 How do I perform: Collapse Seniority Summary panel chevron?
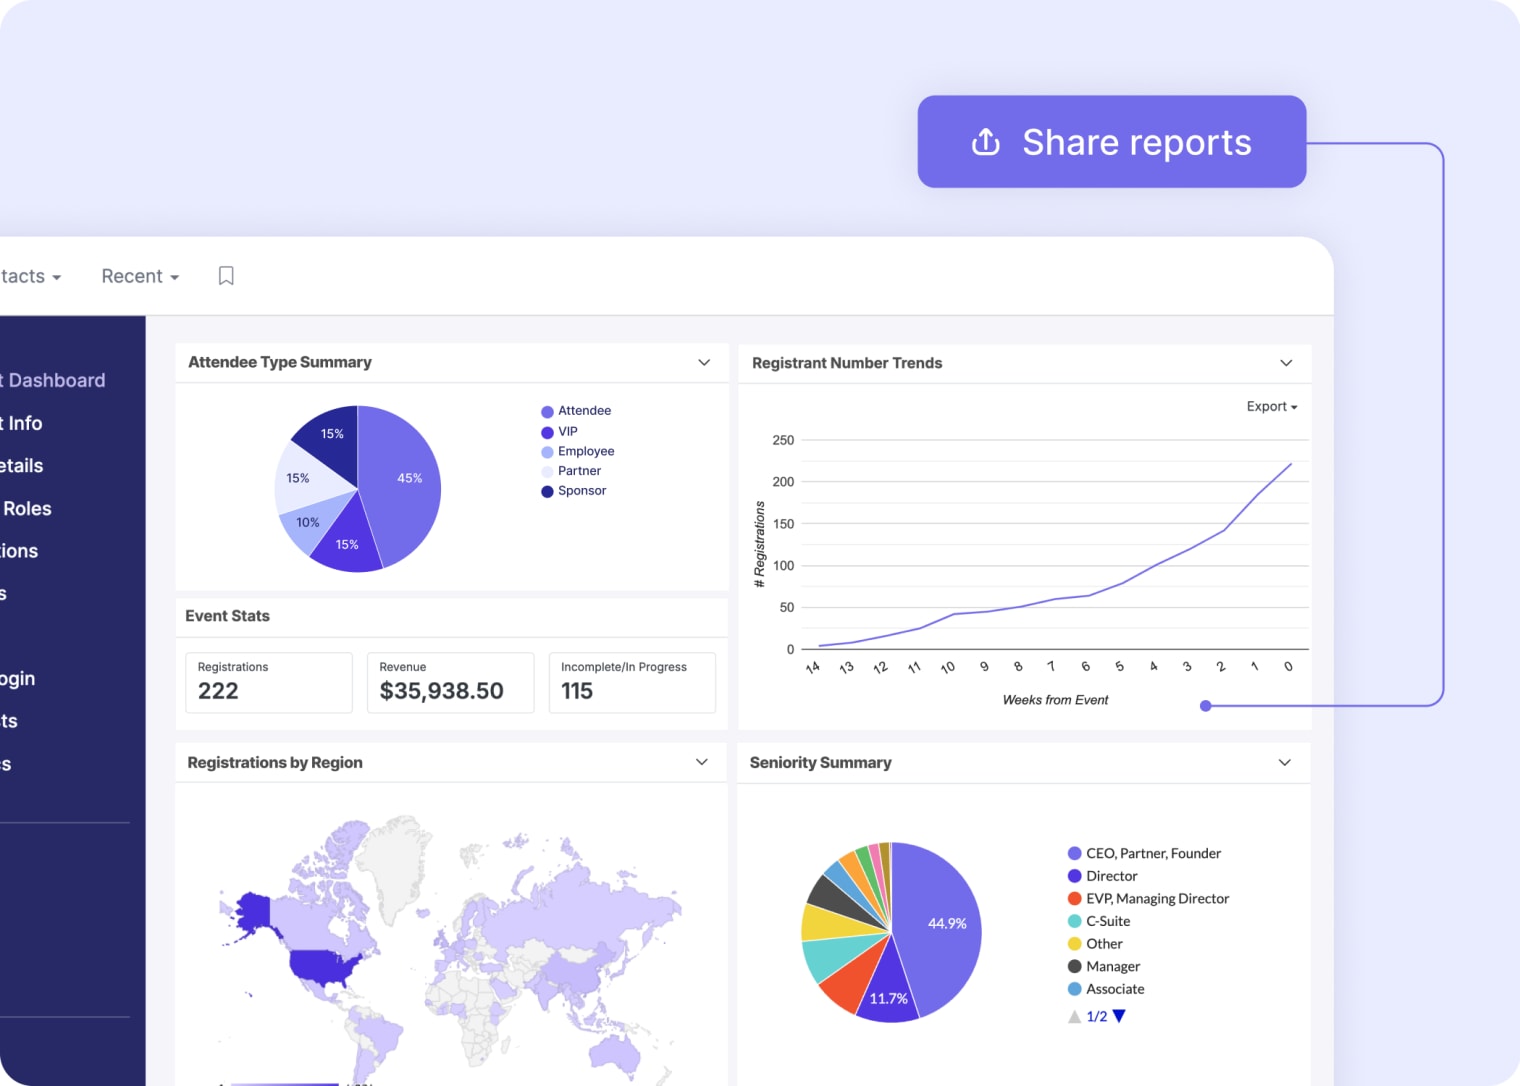pos(1285,763)
